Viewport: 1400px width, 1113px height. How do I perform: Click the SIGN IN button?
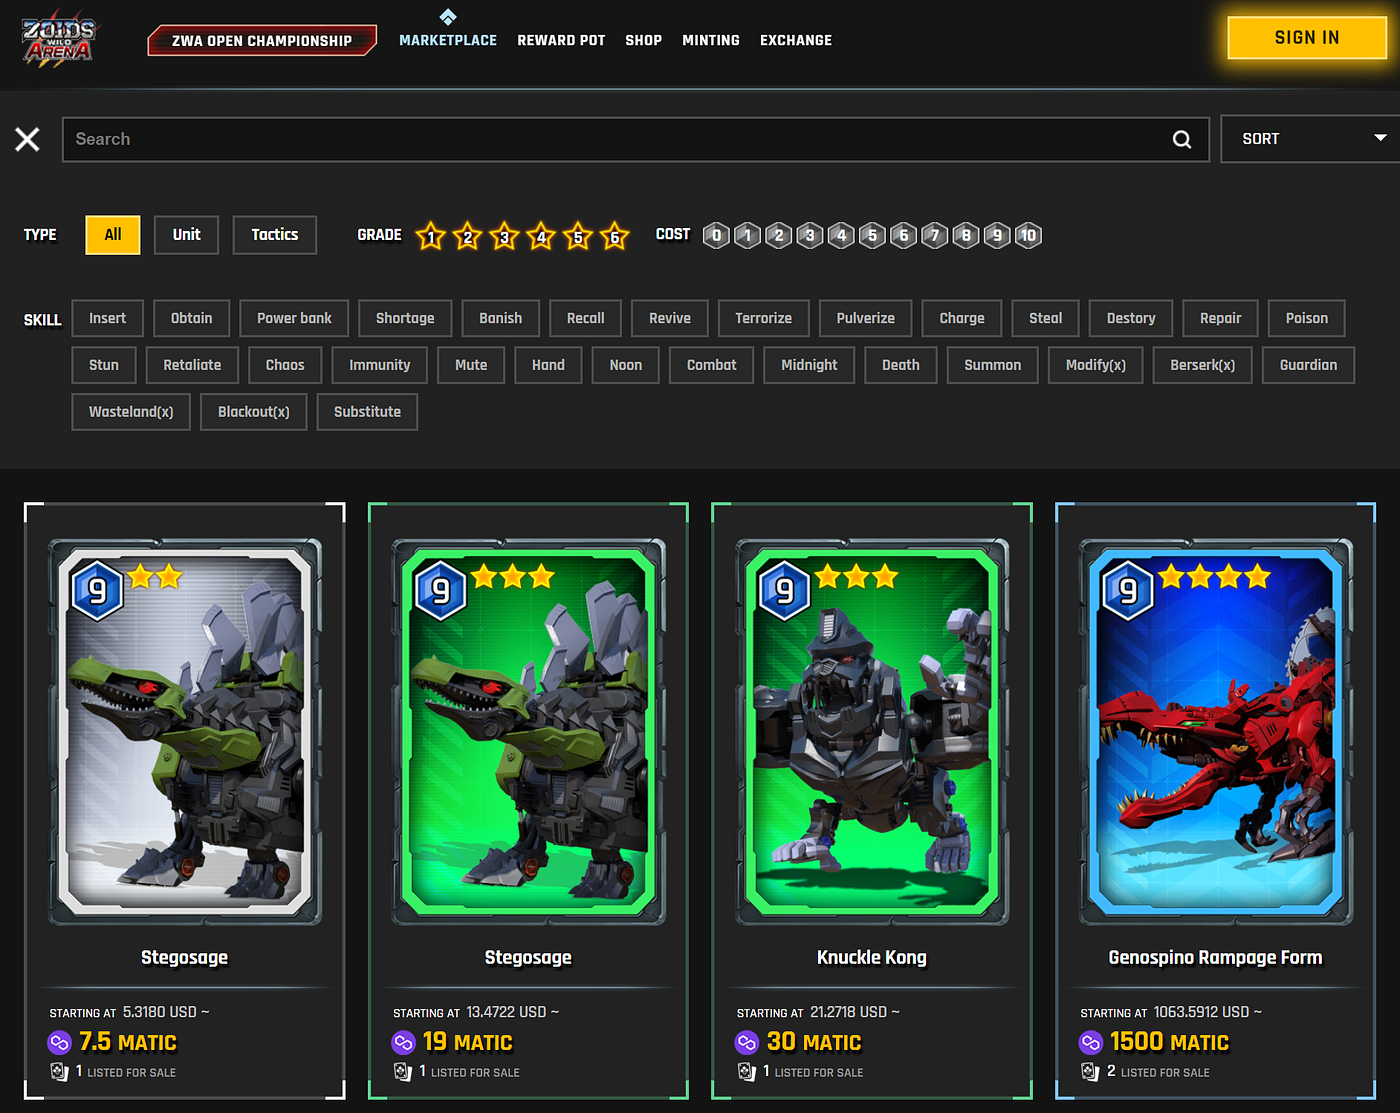1306,38
